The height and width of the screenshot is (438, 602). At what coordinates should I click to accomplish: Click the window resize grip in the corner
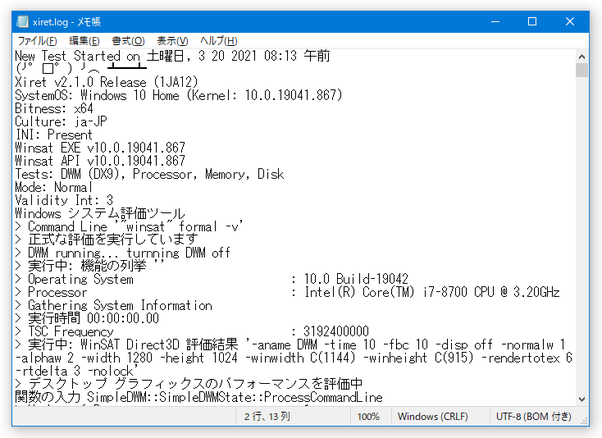click(x=584, y=421)
